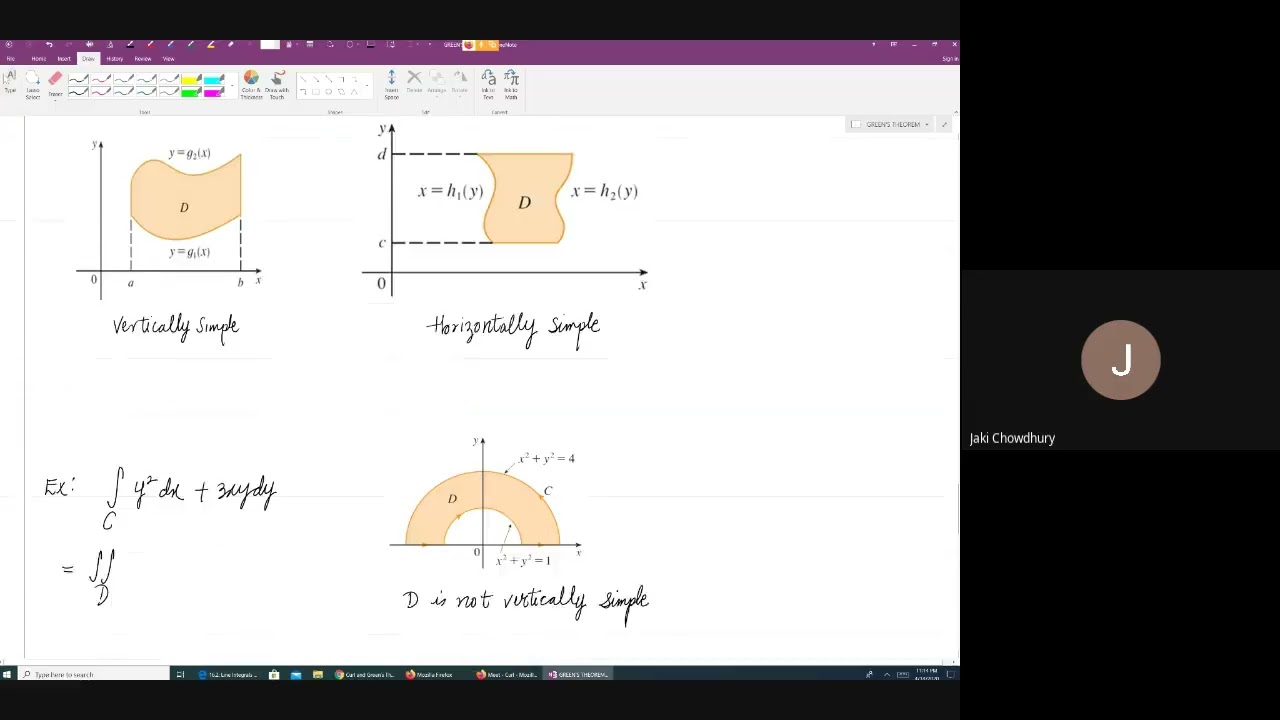Pick the cyan highlighter pen
The width and height of the screenshot is (1280, 720).
pos(214,80)
